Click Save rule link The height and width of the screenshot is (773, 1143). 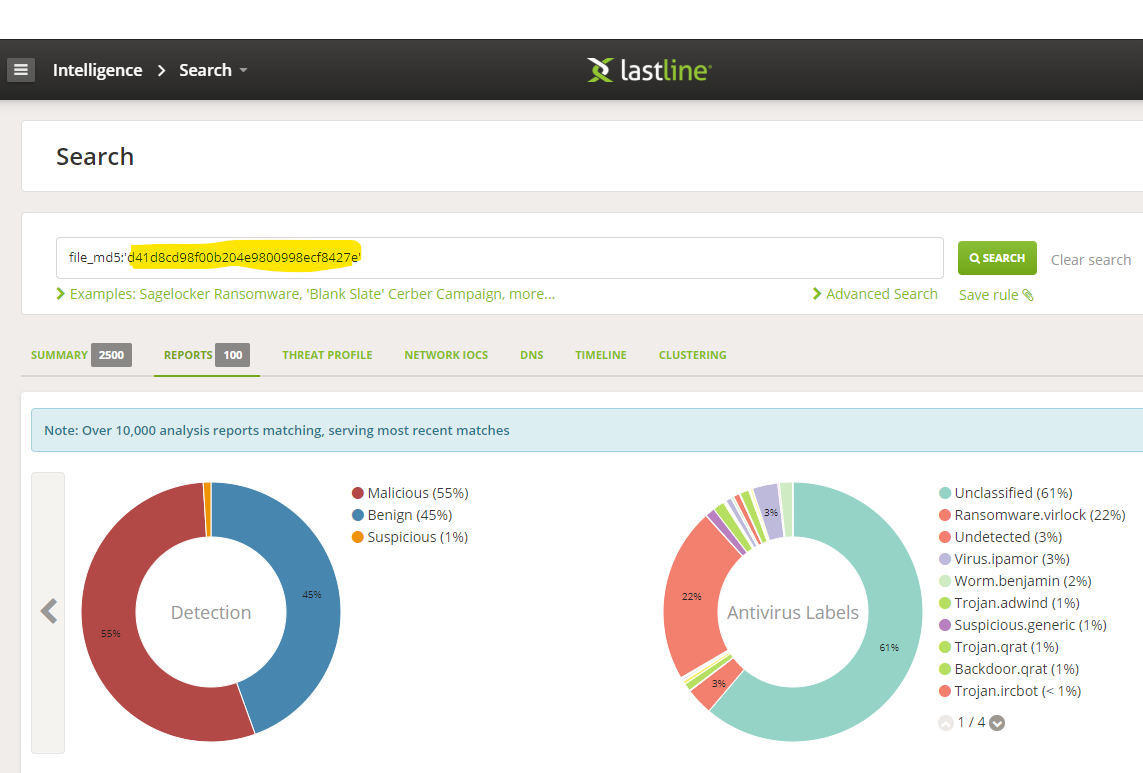click(x=996, y=295)
